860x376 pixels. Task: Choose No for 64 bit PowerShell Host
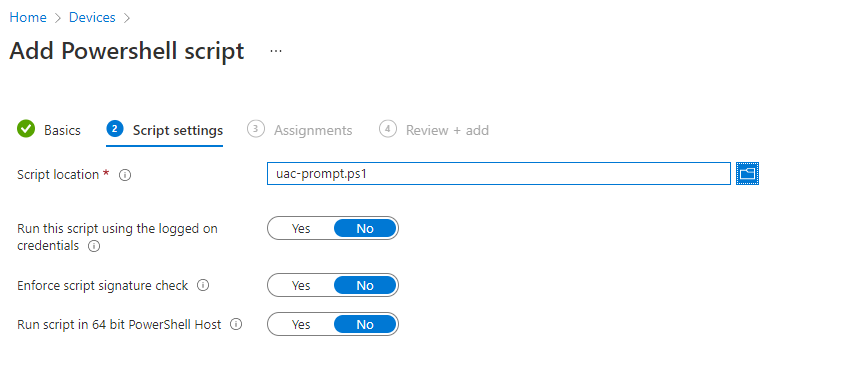[x=365, y=324]
